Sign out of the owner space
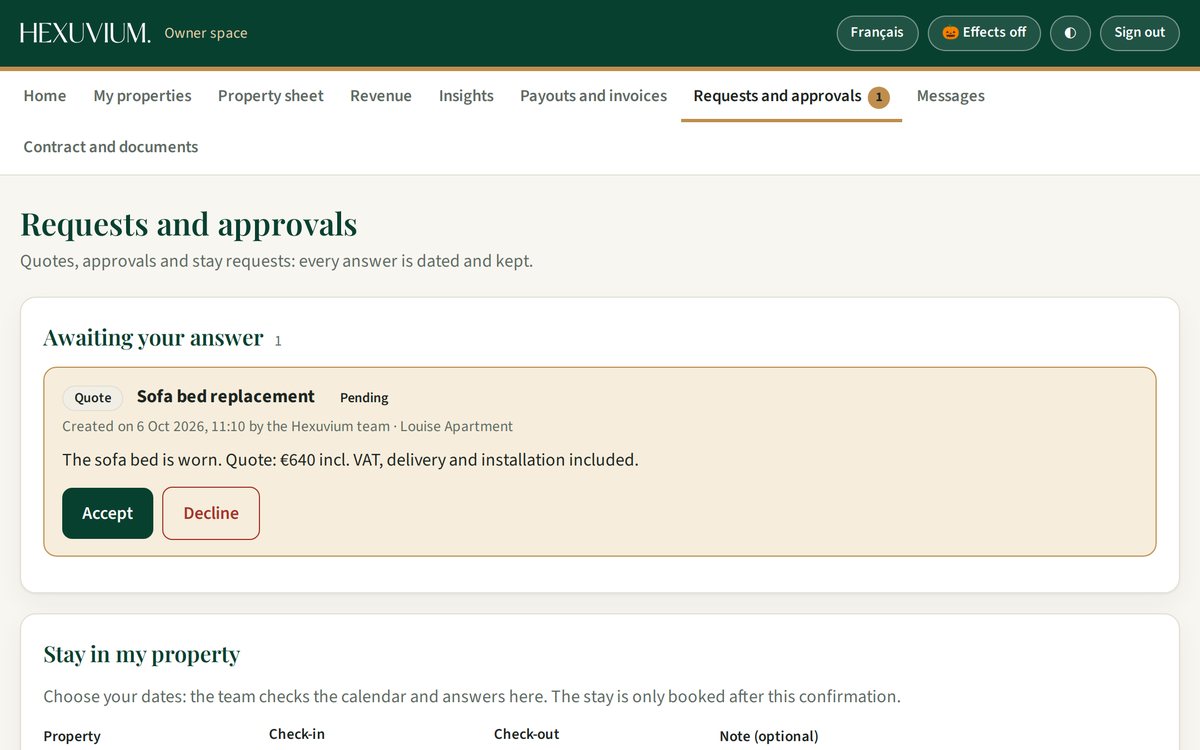Viewport: 1200px width, 750px height. (1140, 33)
